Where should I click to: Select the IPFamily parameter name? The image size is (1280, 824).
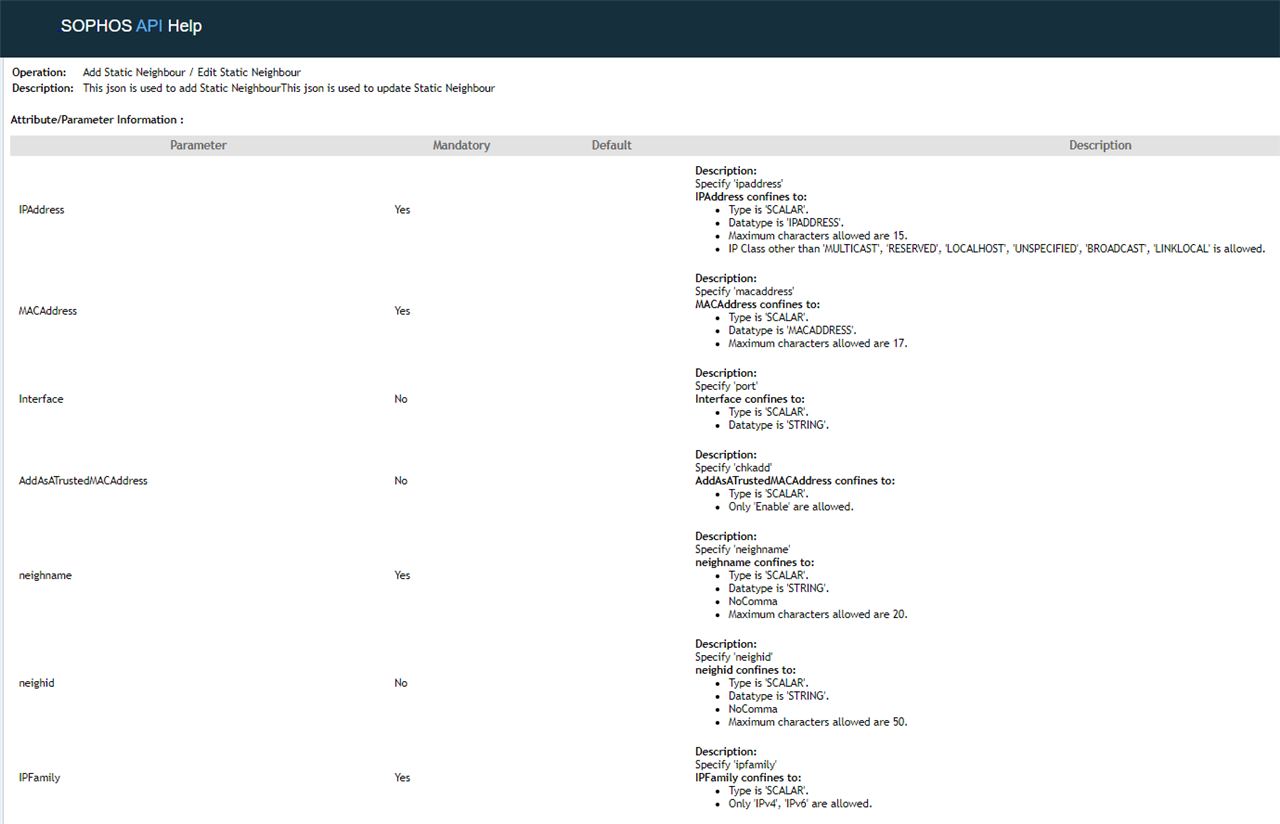40,778
